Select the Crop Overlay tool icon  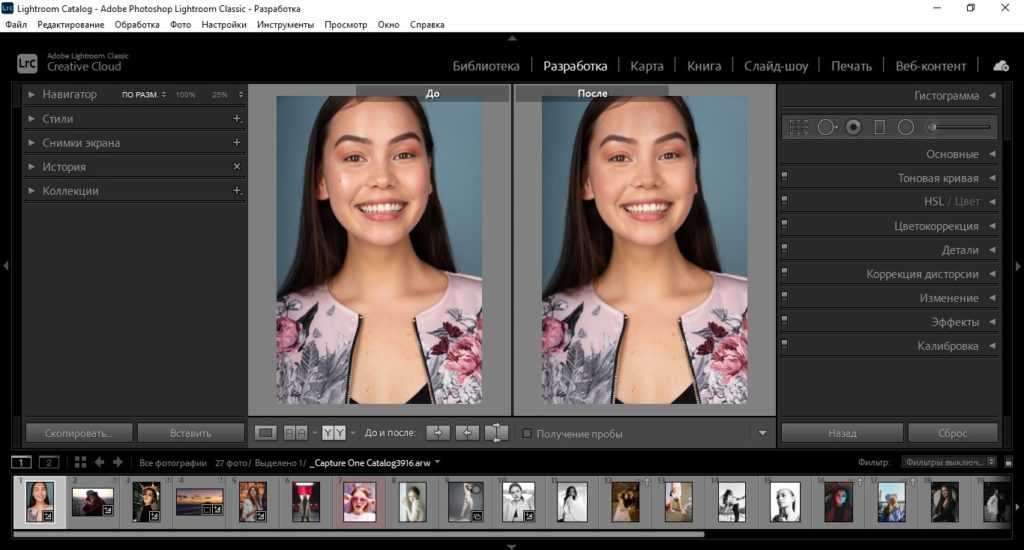pos(798,127)
